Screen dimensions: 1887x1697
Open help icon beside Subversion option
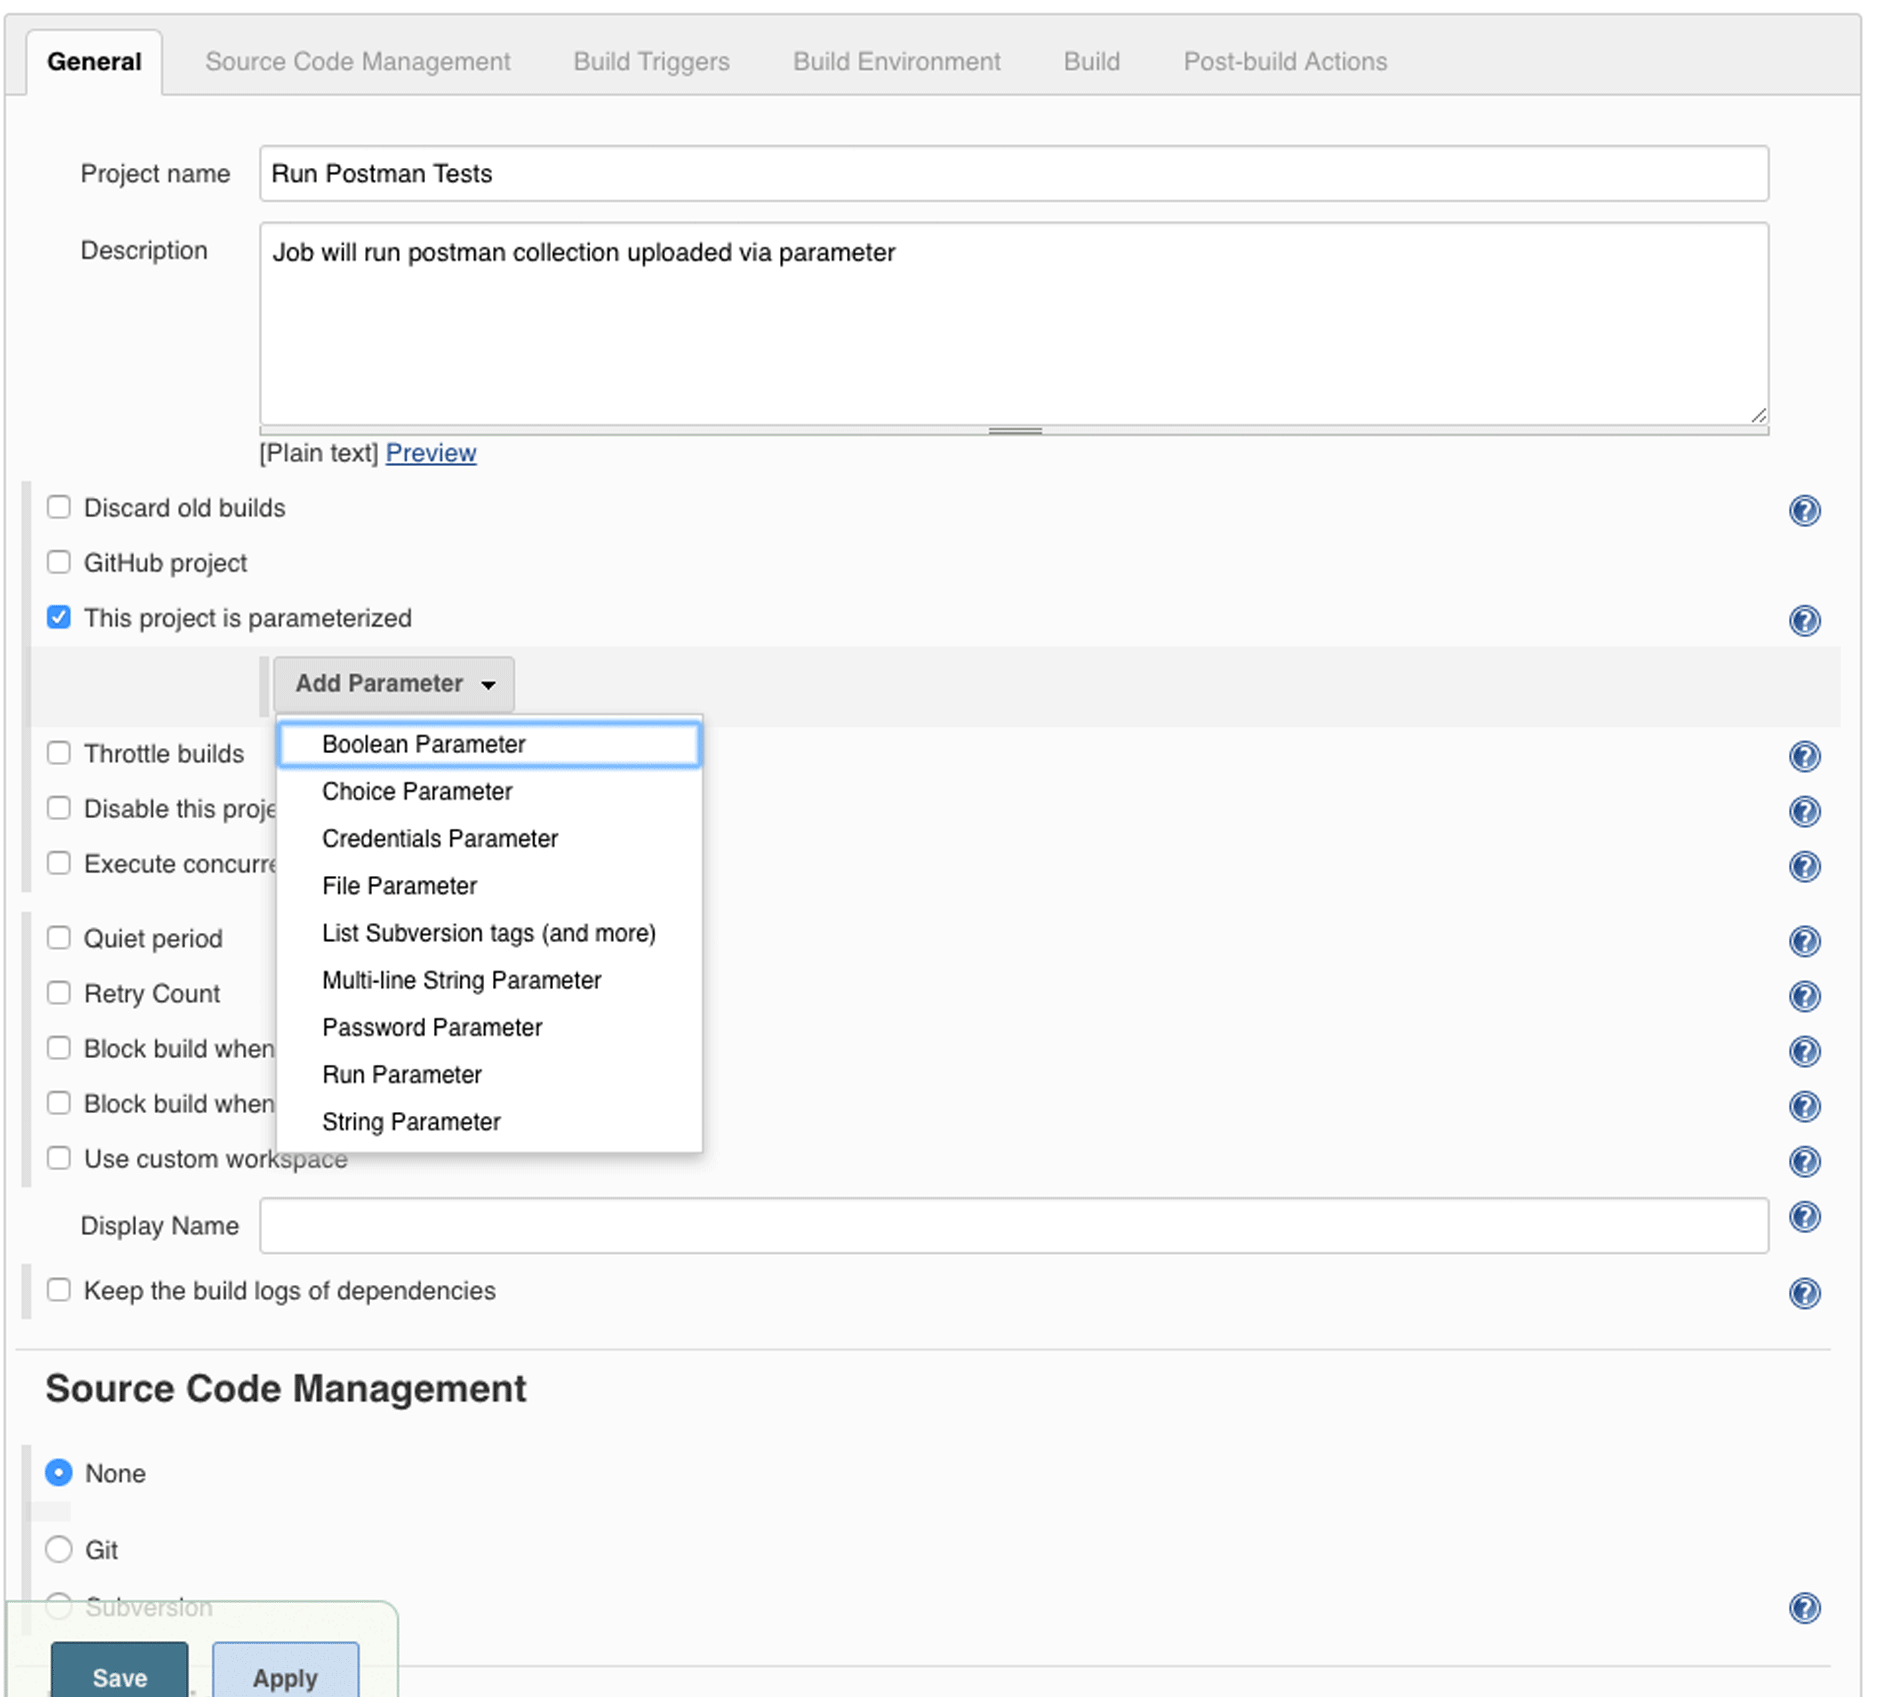click(1804, 1608)
